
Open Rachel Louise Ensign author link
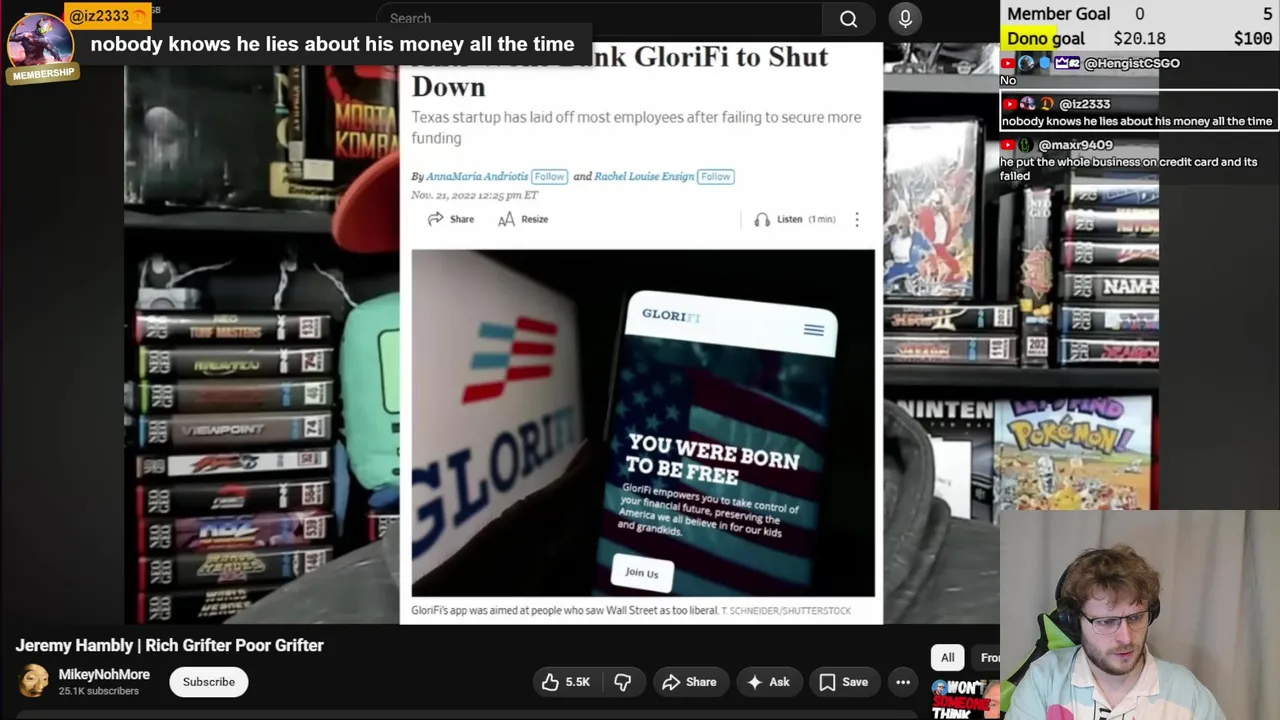tap(644, 176)
